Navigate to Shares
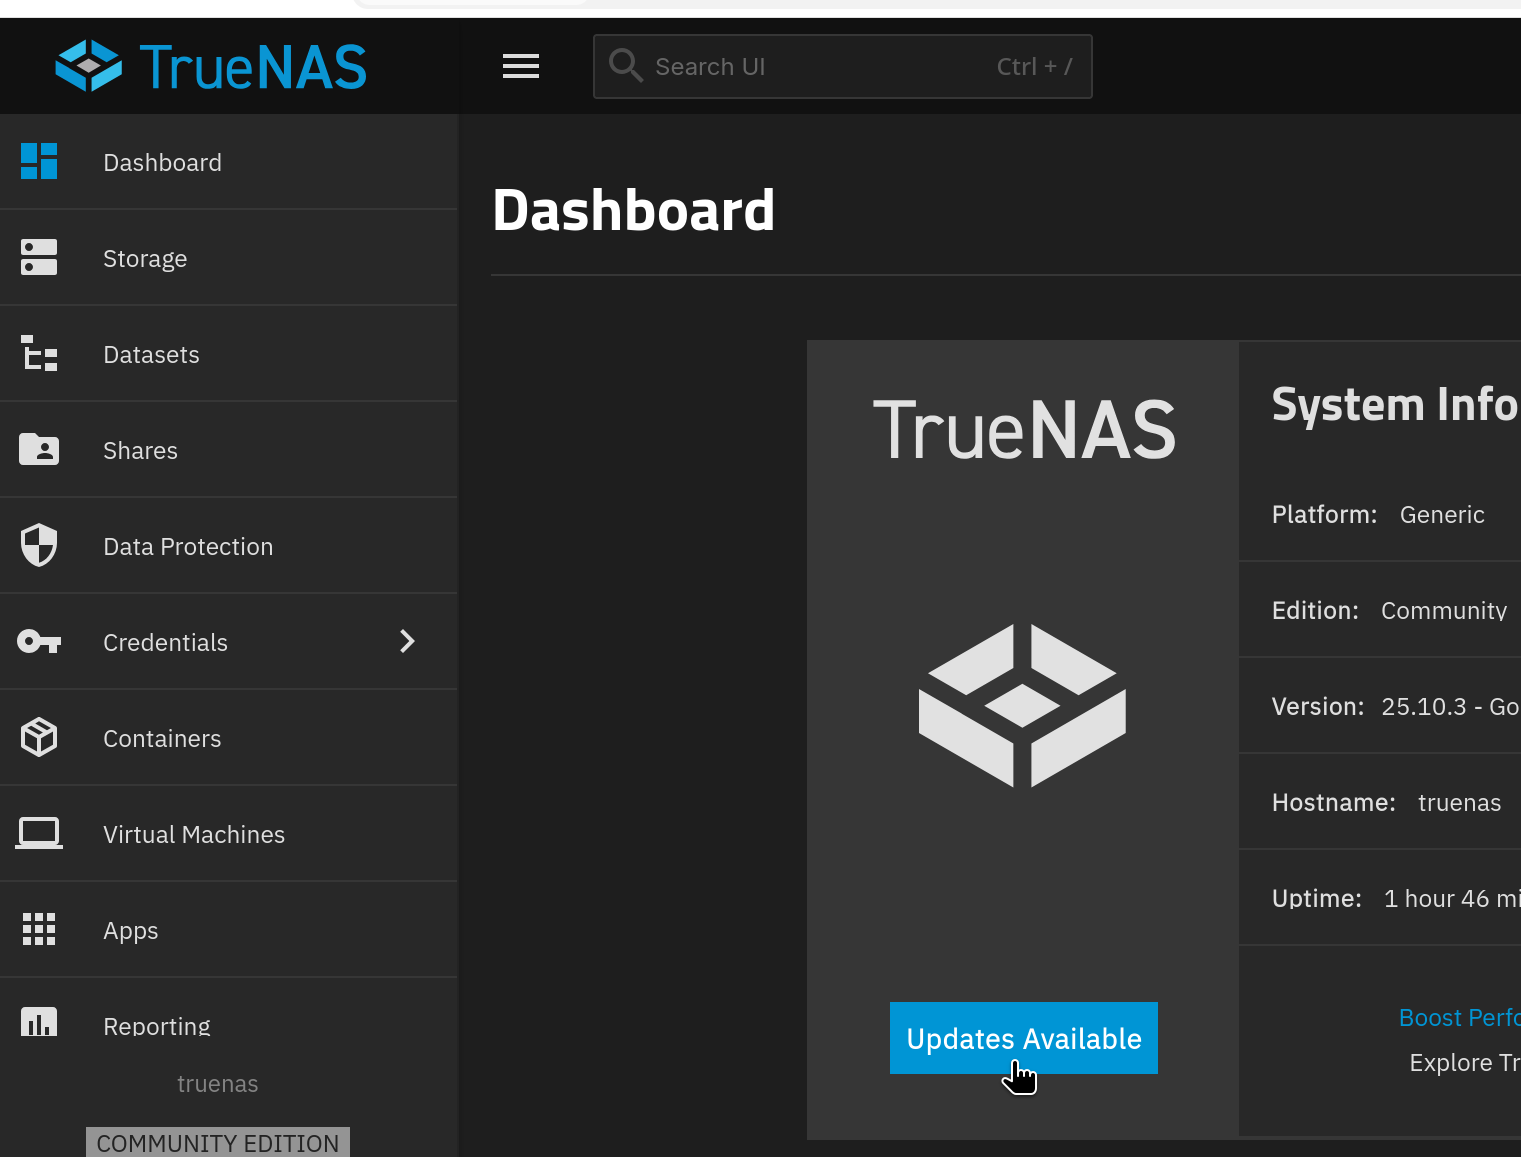Image resolution: width=1521 pixels, height=1157 pixels. (229, 450)
